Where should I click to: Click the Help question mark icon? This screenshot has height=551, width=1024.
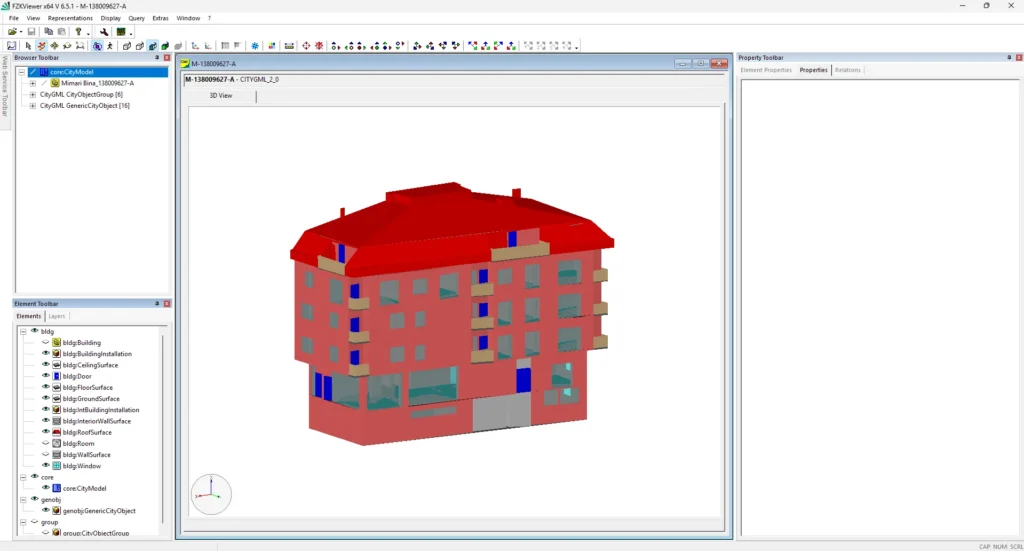pos(78,31)
